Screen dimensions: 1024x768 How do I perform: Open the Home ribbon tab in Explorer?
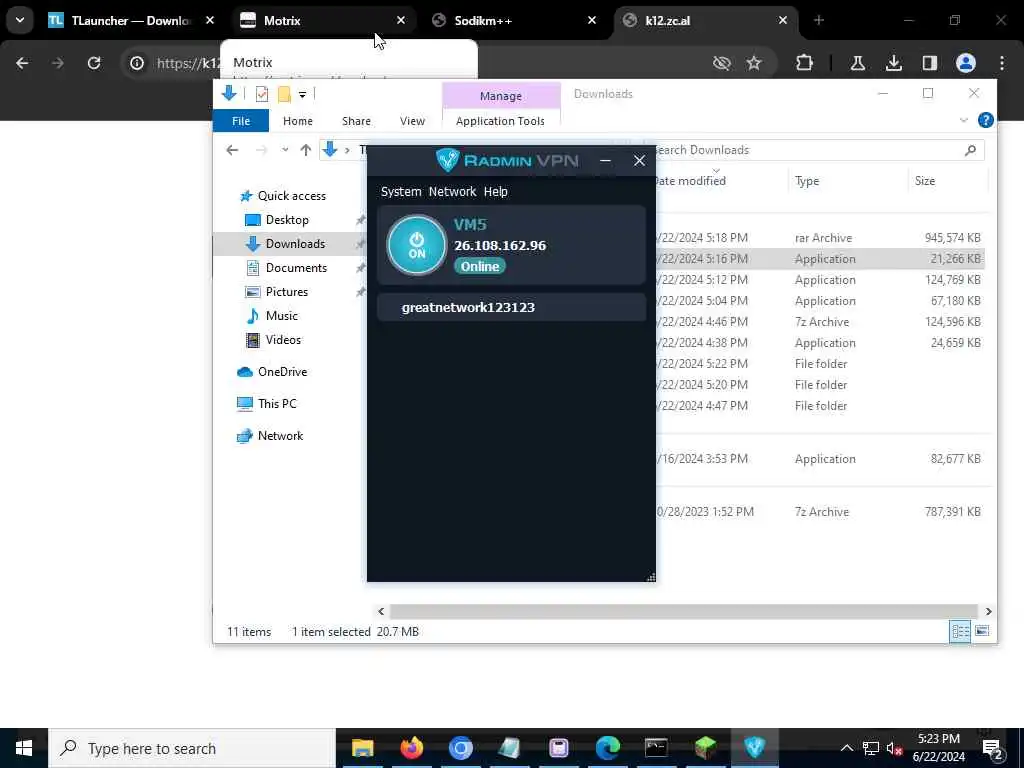(x=298, y=121)
